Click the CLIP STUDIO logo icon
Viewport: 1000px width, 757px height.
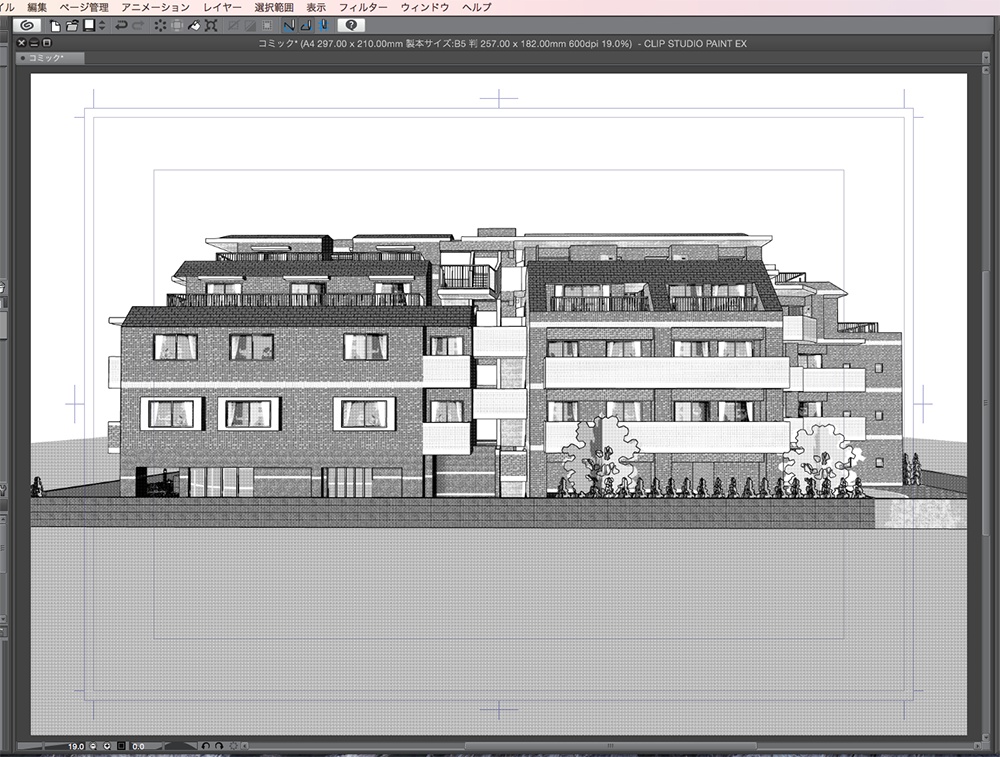tap(28, 27)
